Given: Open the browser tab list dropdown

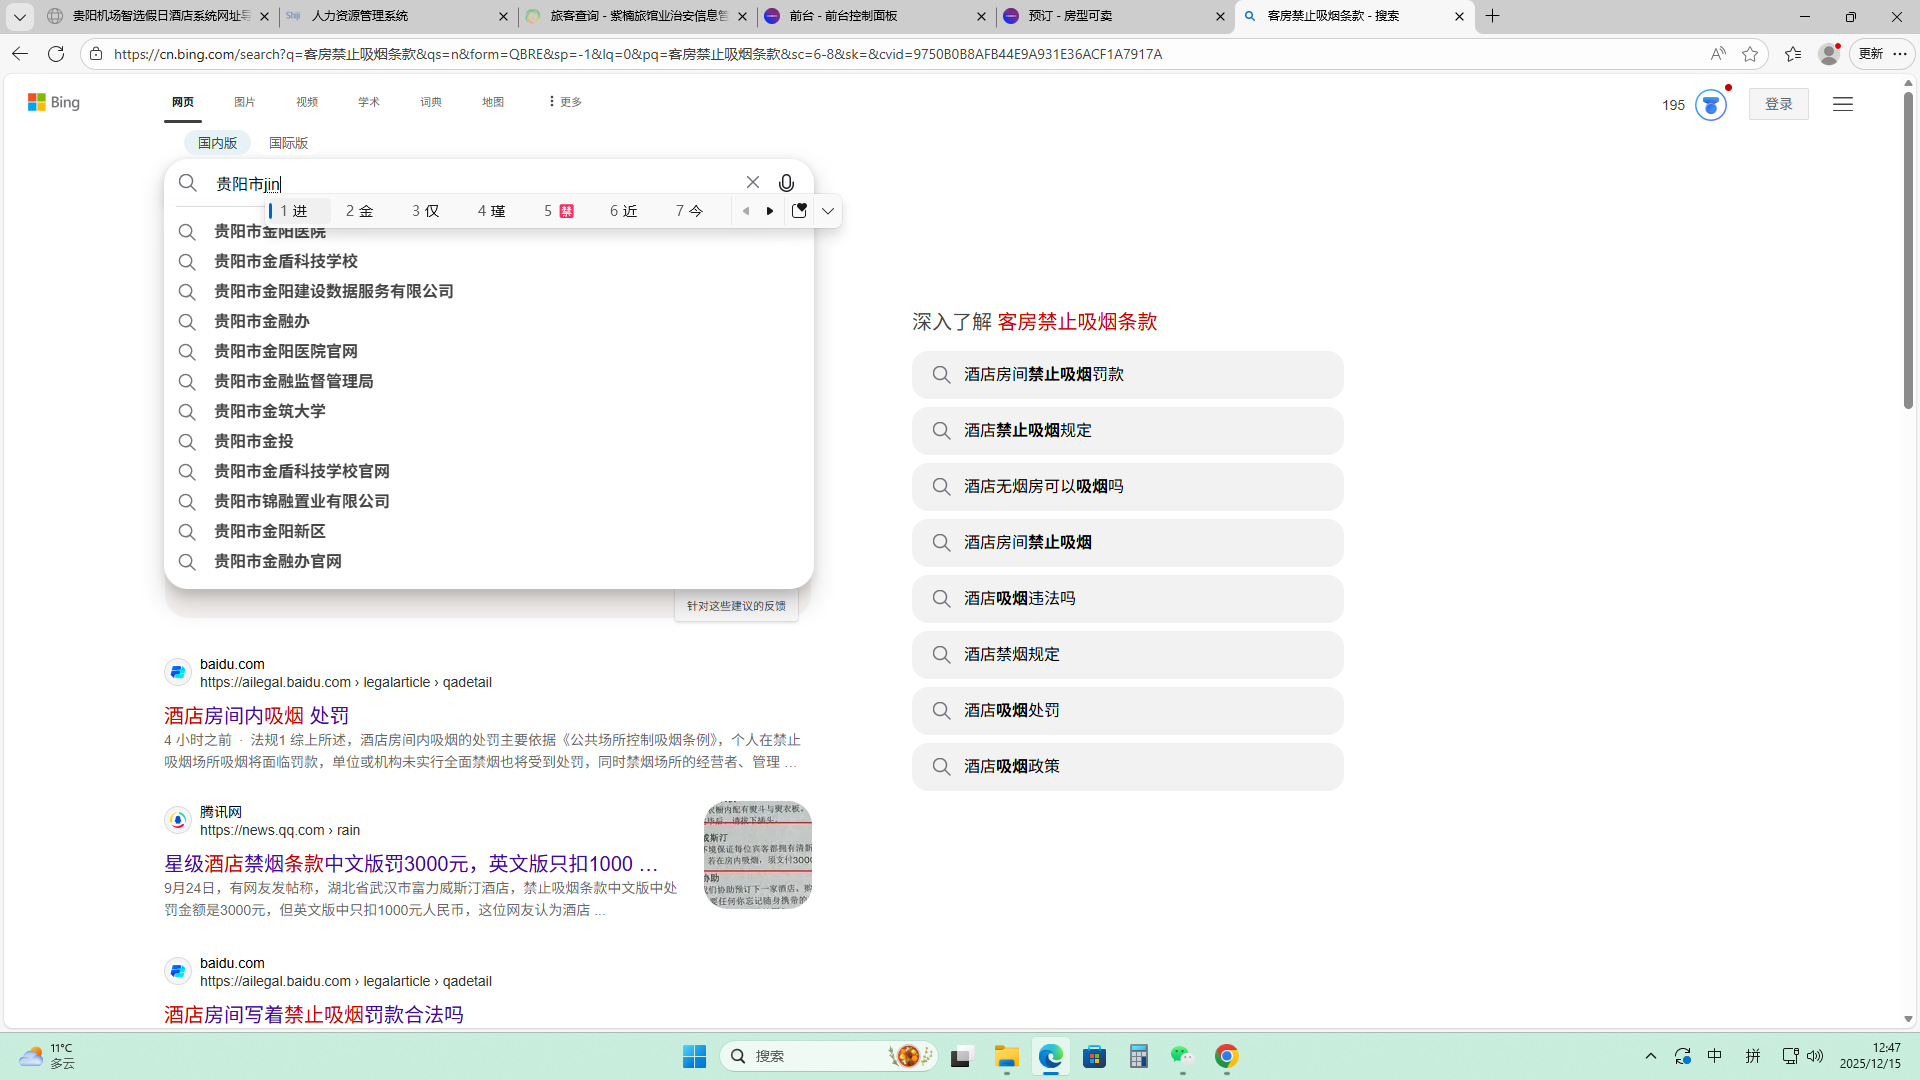Looking at the screenshot, I should [x=19, y=16].
